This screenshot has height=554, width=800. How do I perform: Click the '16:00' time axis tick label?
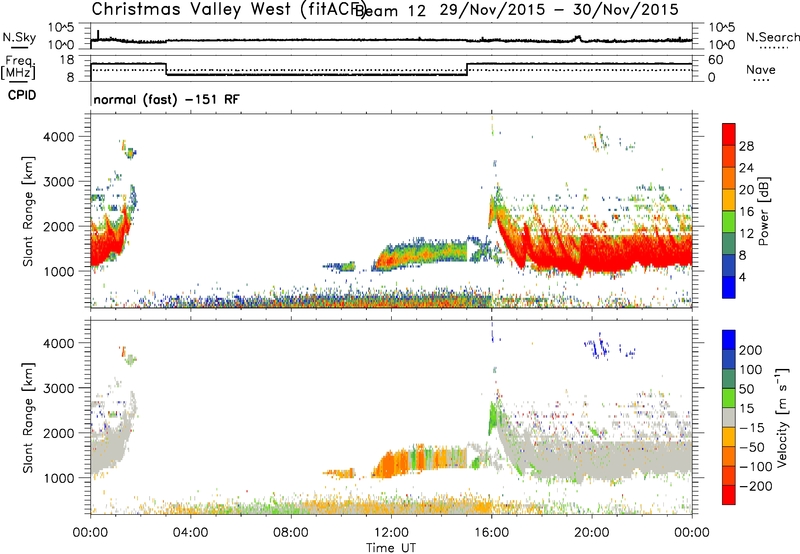(x=491, y=533)
